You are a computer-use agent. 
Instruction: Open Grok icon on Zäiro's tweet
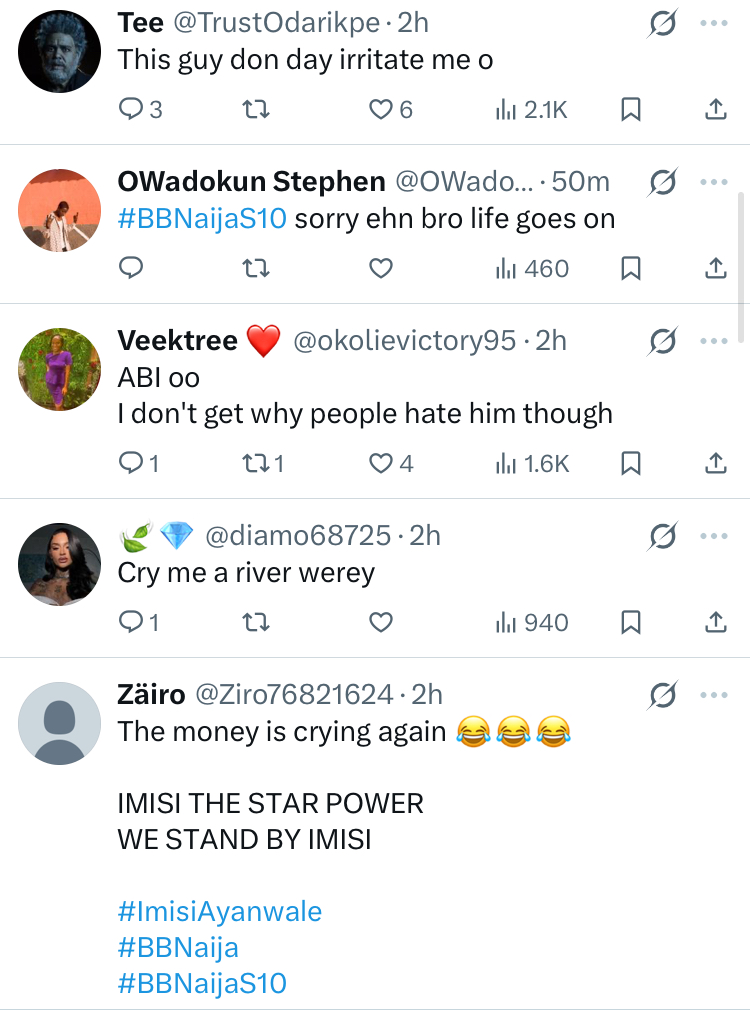coord(662,695)
